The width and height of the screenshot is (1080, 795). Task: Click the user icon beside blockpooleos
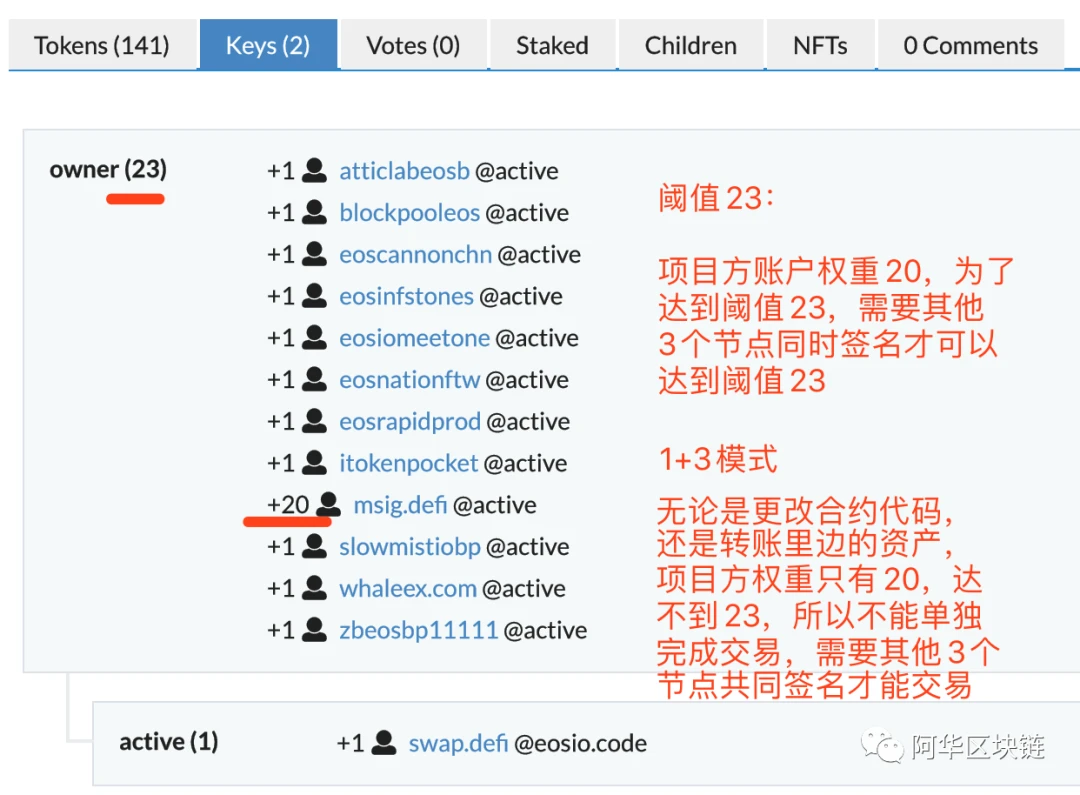tap(315, 211)
